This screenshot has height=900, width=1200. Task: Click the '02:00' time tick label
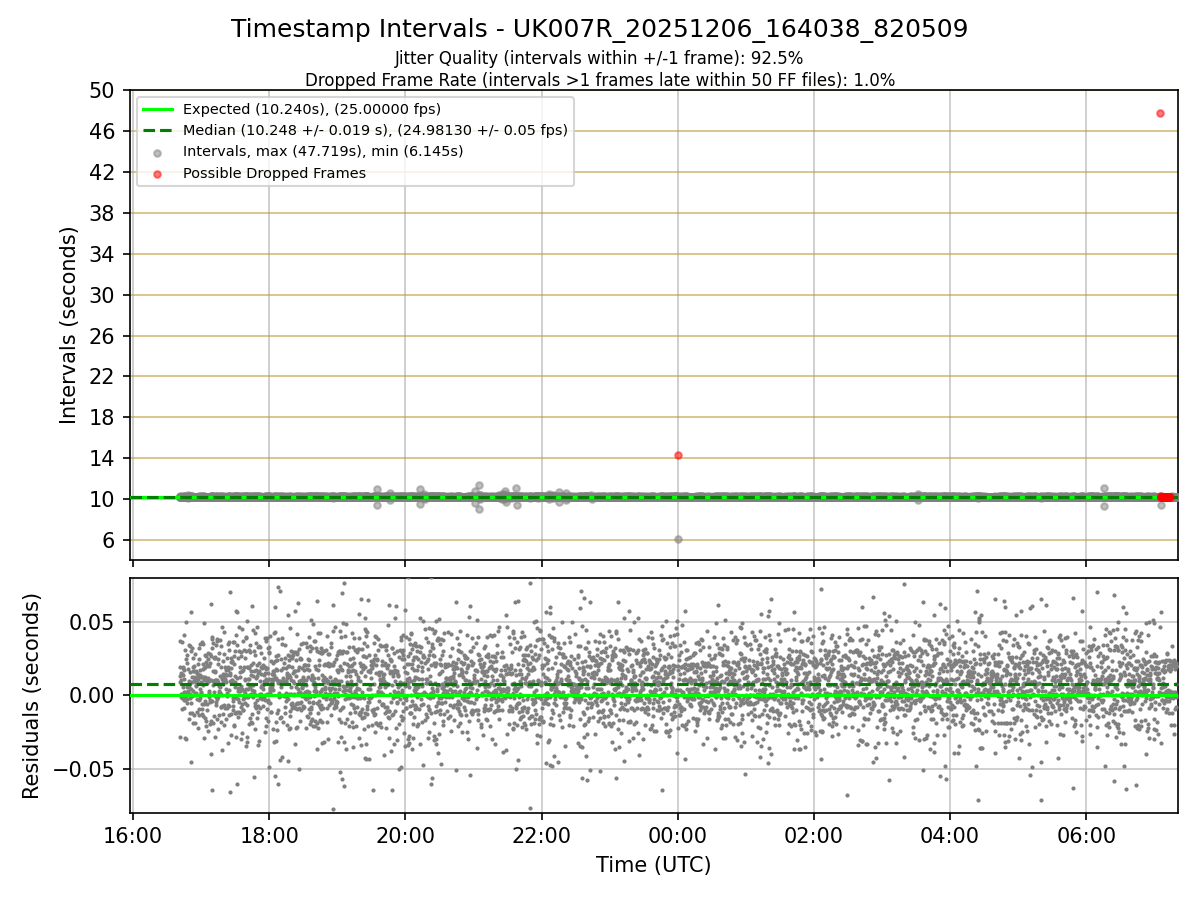(814, 834)
